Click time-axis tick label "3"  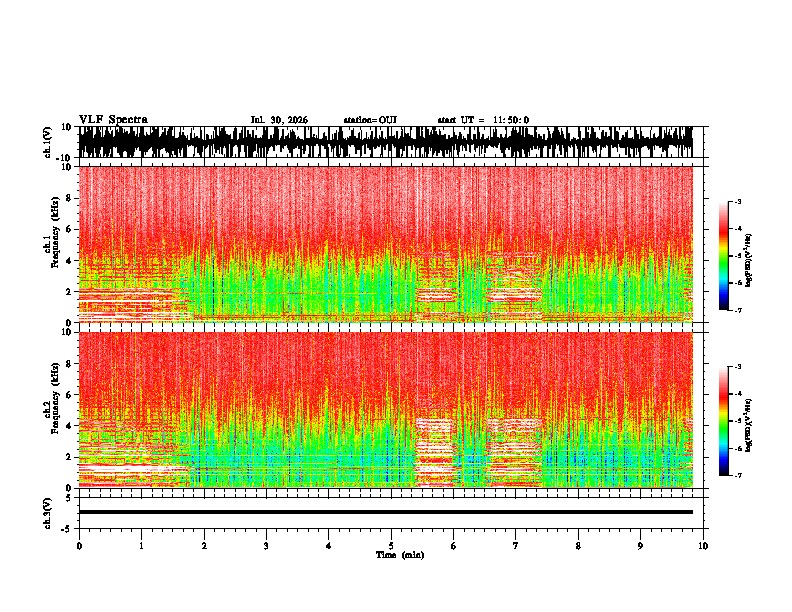pyautogui.click(x=266, y=546)
